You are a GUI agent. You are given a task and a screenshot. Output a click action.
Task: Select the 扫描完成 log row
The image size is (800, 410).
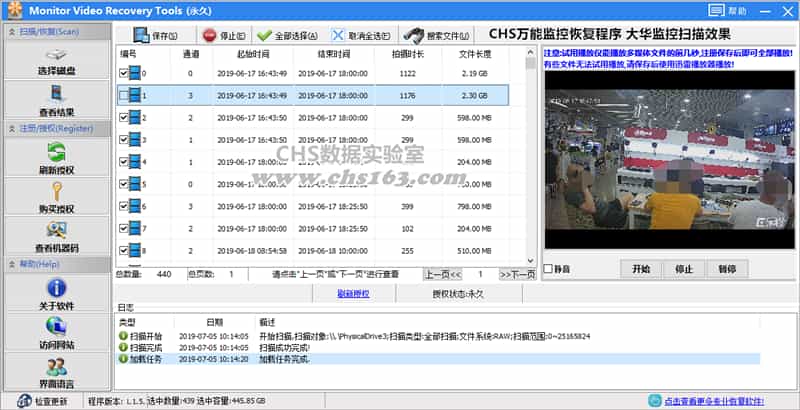pos(439,348)
